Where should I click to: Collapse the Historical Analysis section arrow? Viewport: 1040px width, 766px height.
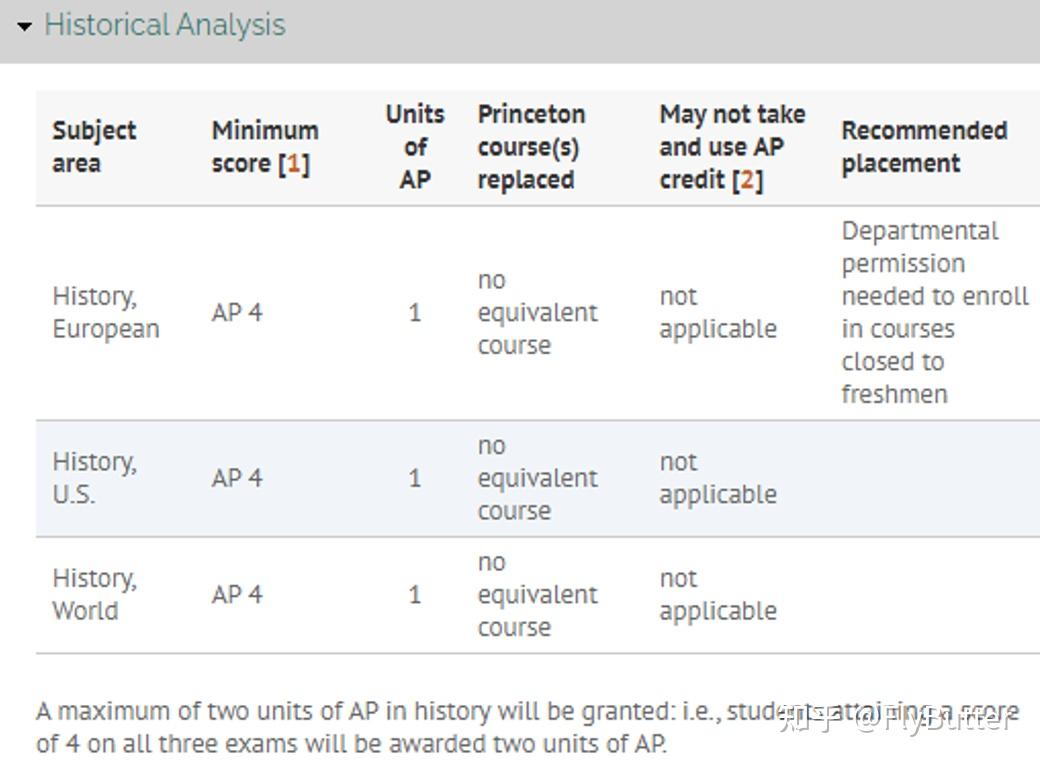25,26
